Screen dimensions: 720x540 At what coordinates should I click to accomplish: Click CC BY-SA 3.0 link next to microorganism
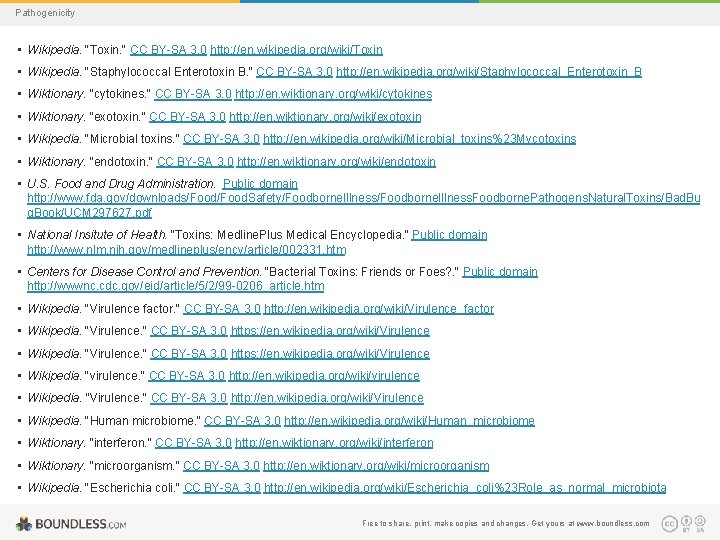coord(221,466)
